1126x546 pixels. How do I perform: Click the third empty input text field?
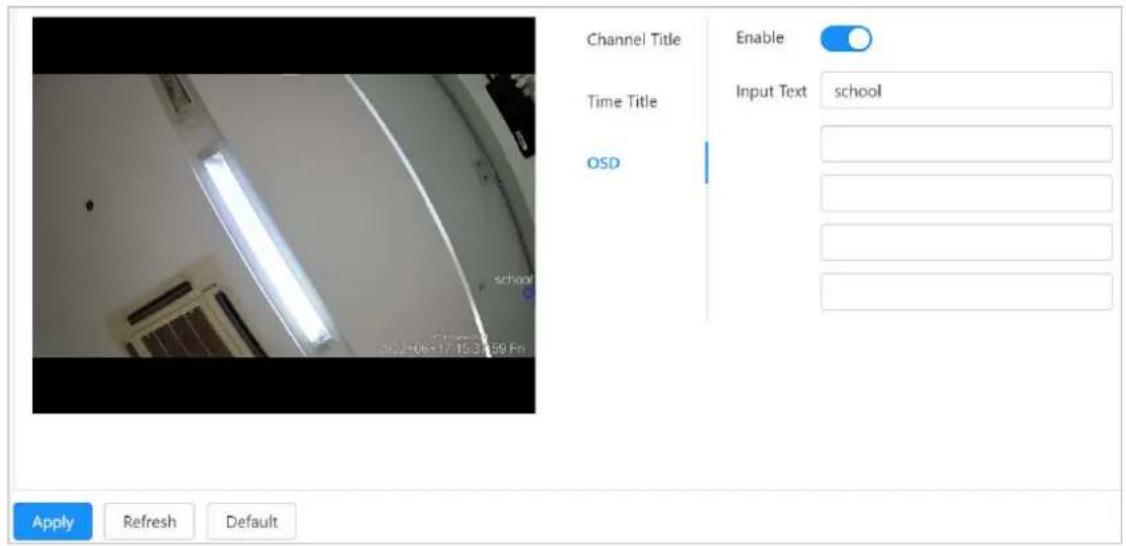pyautogui.click(x=966, y=193)
